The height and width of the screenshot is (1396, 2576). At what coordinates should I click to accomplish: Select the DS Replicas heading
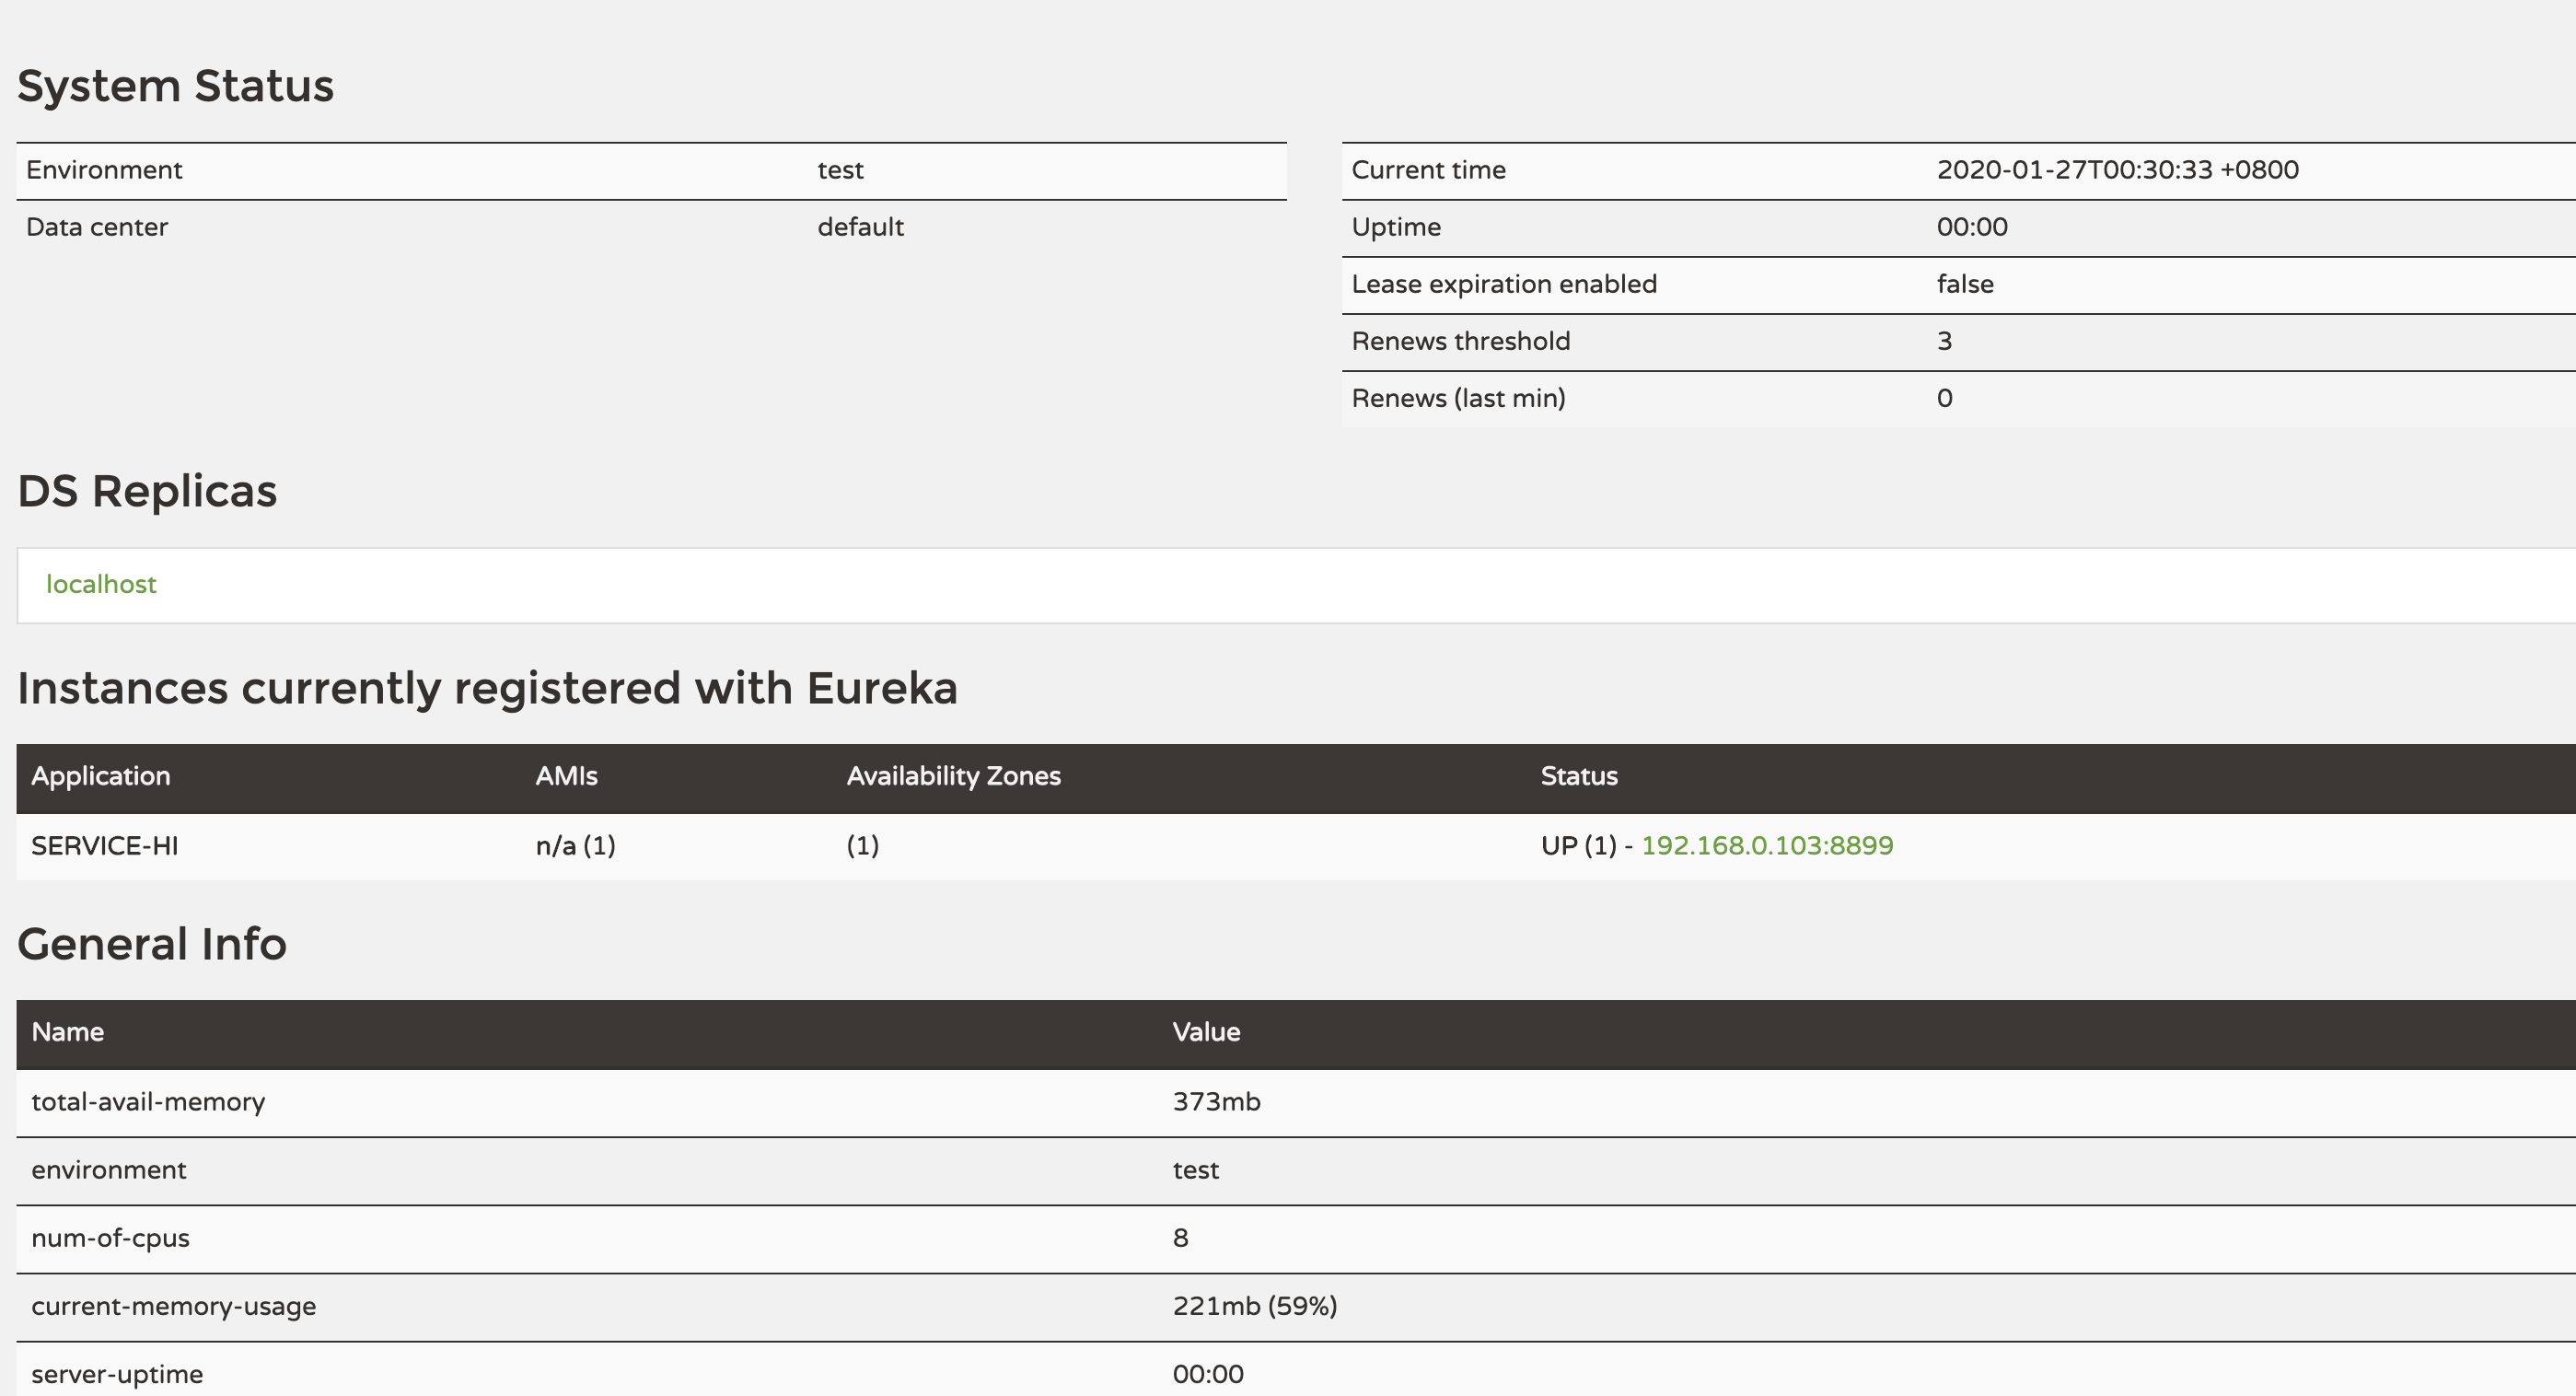point(147,491)
